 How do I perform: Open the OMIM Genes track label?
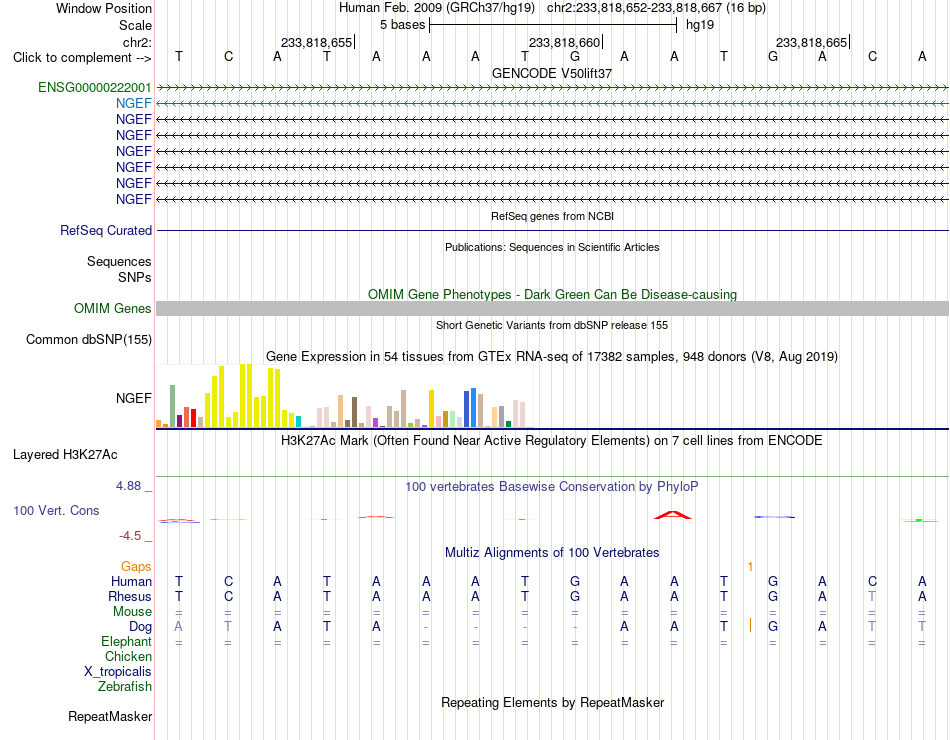pyautogui.click(x=113, y=308)
